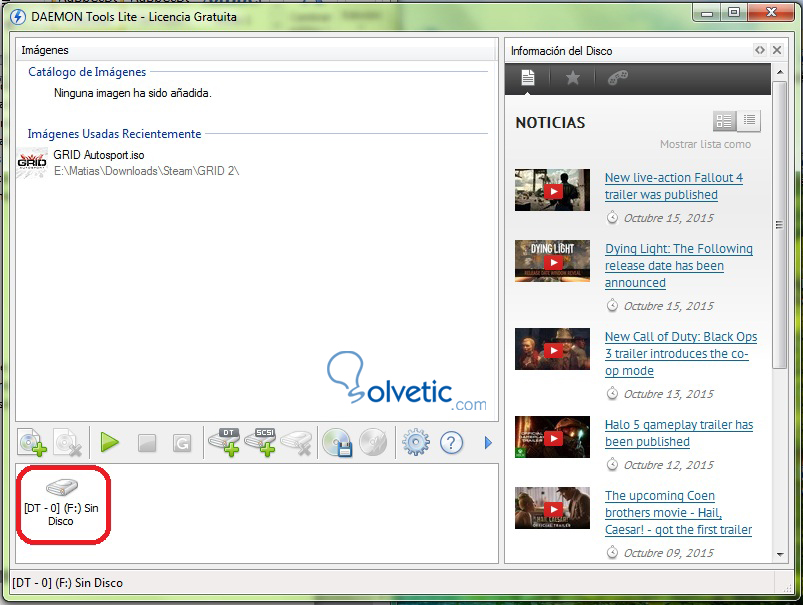Click the news scrollbar down arrow
Viewport: 803px width, 605px height.
780,554
